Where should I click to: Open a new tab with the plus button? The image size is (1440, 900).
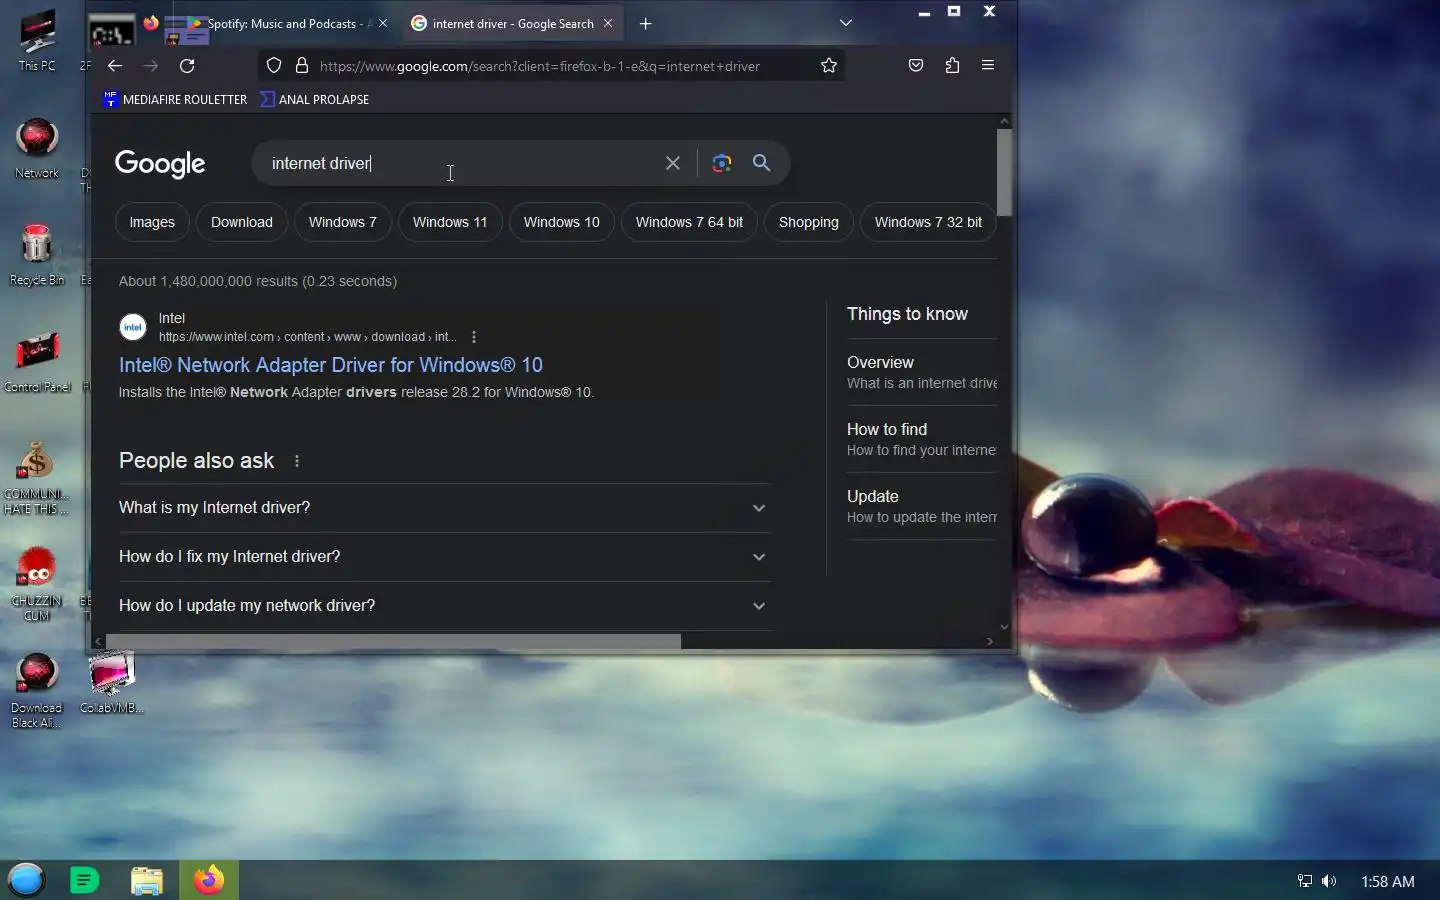(646, 24)
